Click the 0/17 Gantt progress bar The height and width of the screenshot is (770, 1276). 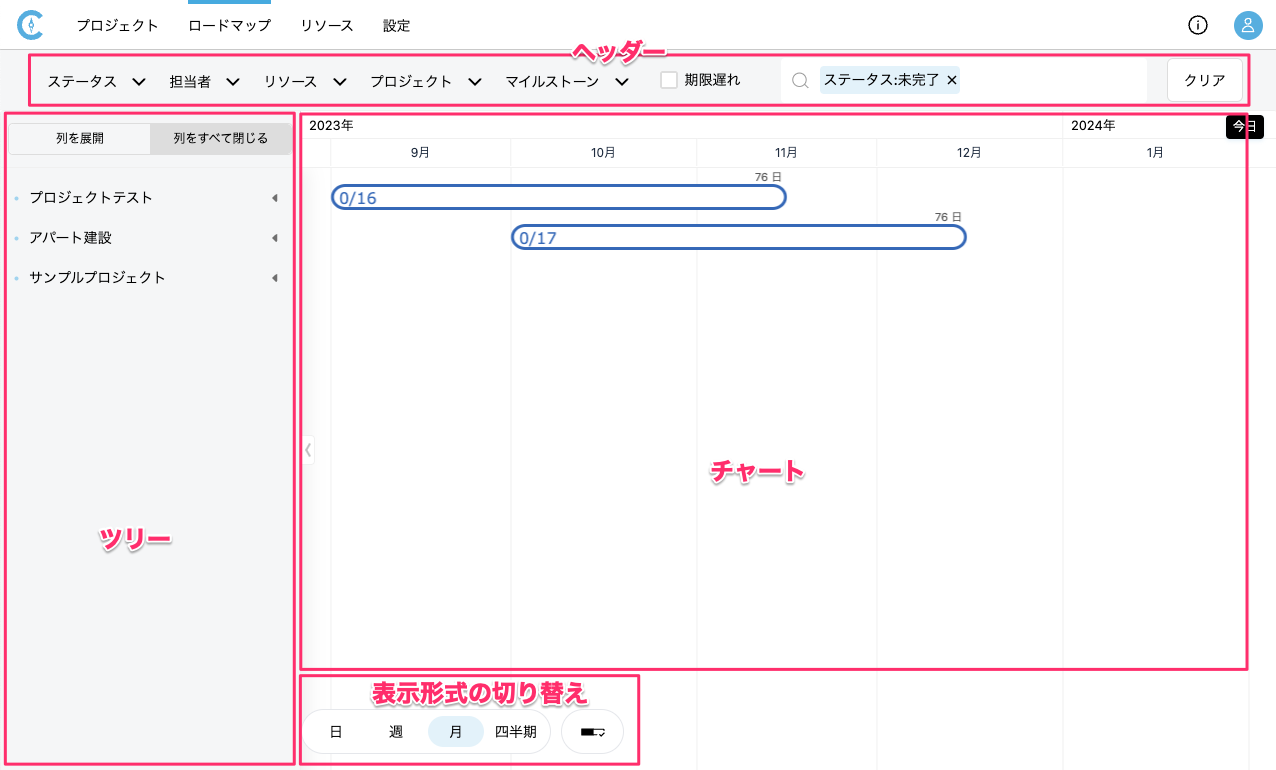738,238
